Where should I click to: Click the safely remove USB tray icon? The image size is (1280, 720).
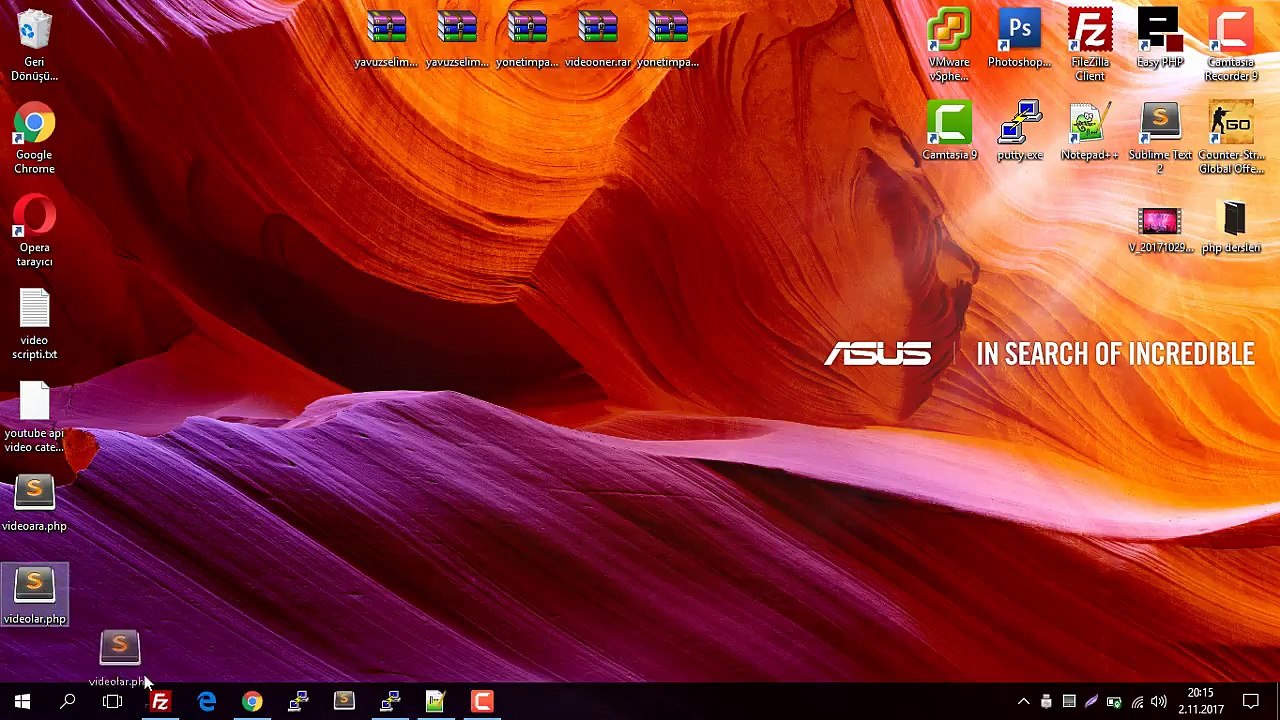1046,702
